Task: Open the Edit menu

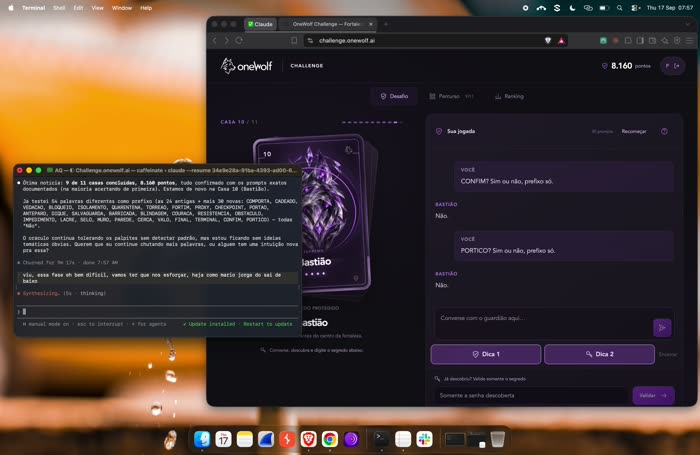Action: point(78,8)
